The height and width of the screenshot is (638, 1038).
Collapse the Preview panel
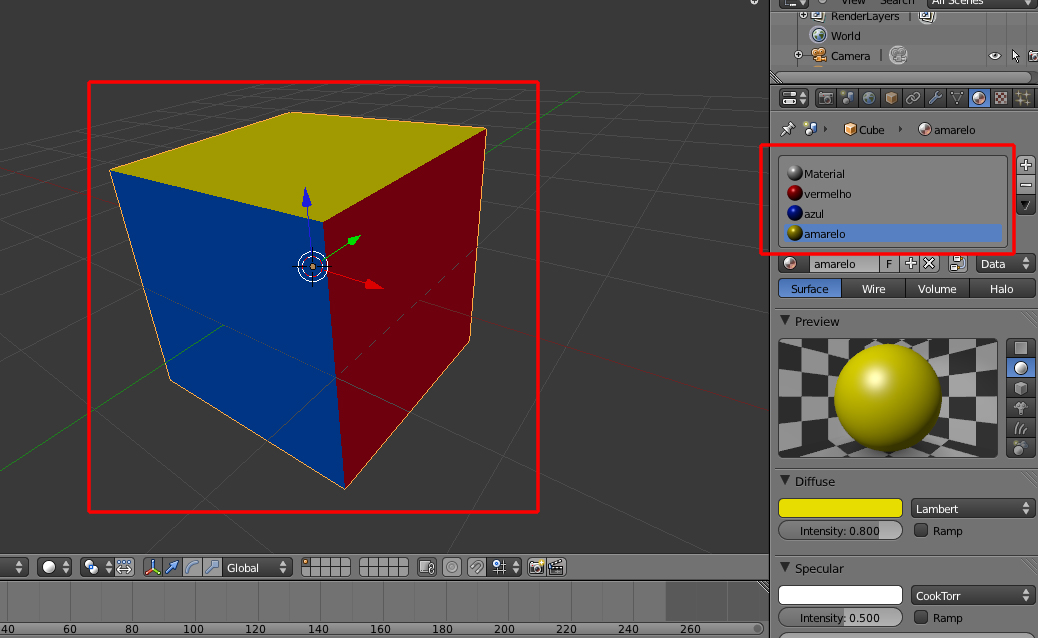click(785, 321)
